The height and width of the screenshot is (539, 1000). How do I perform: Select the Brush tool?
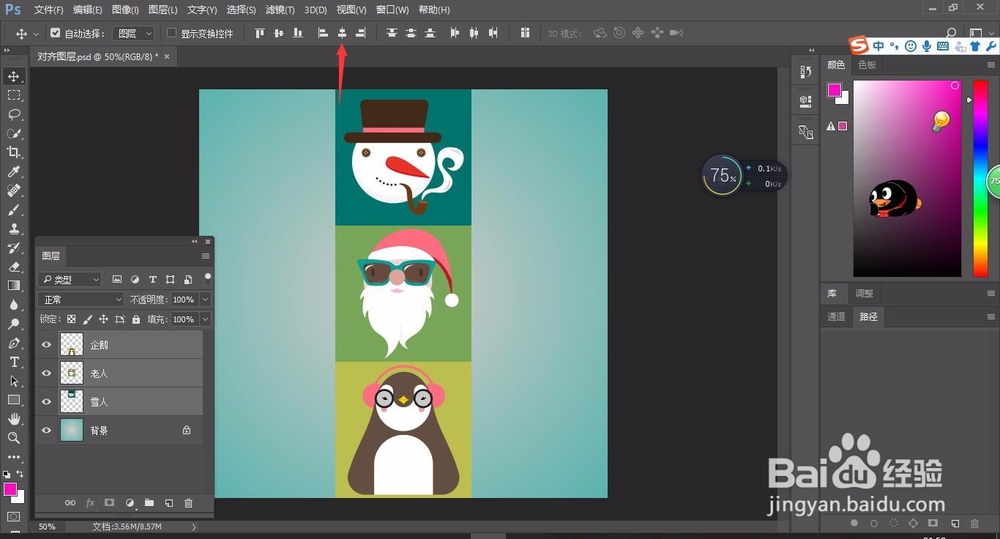click(13, 210)
